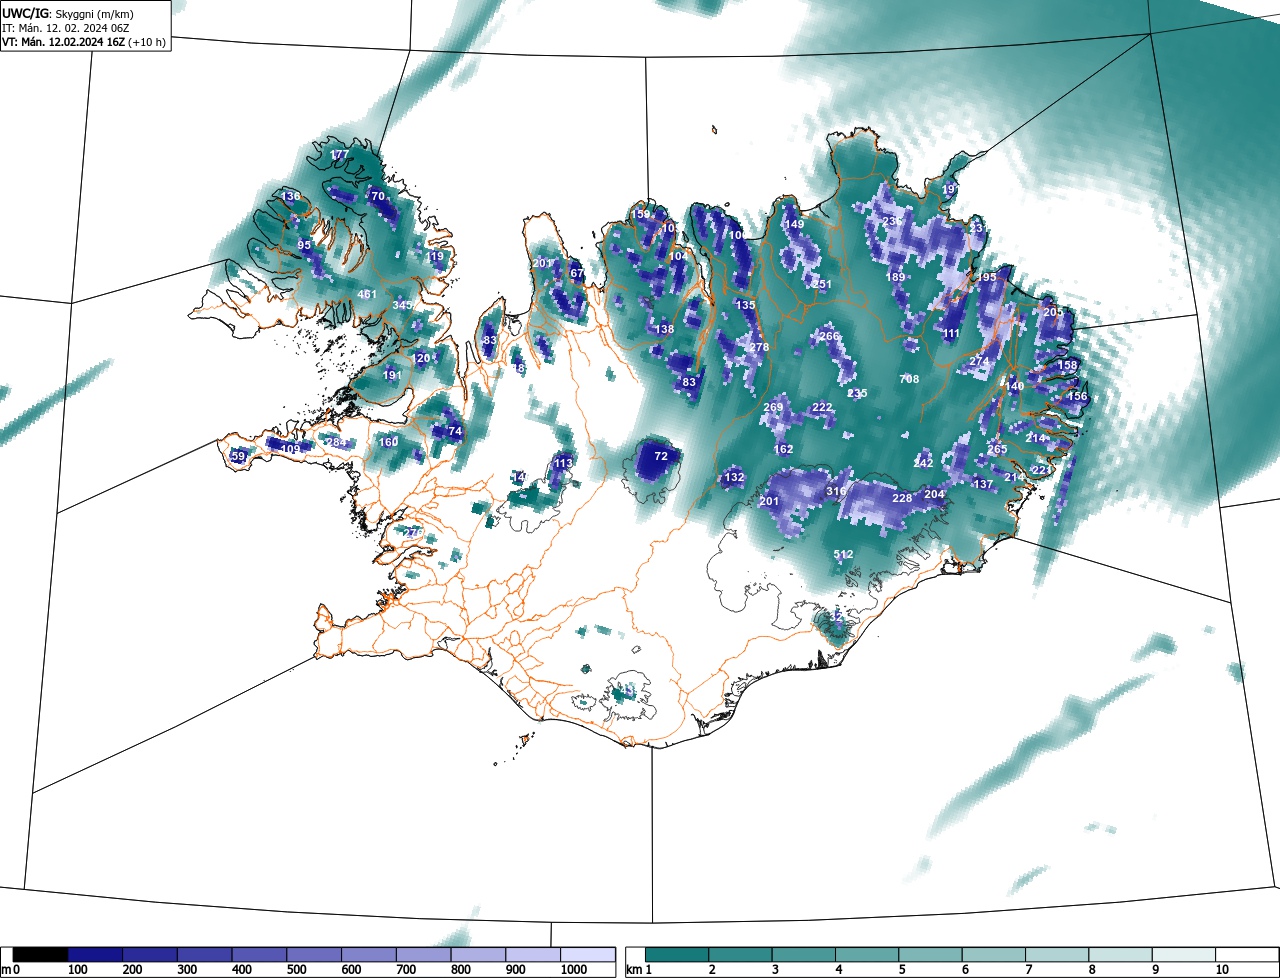The height and width of the screenshot is (978, 1280).
Task: Click the 'VT: Mán. 12.02.2024 16Z (+10 h)' line
Action: (84, 43)
